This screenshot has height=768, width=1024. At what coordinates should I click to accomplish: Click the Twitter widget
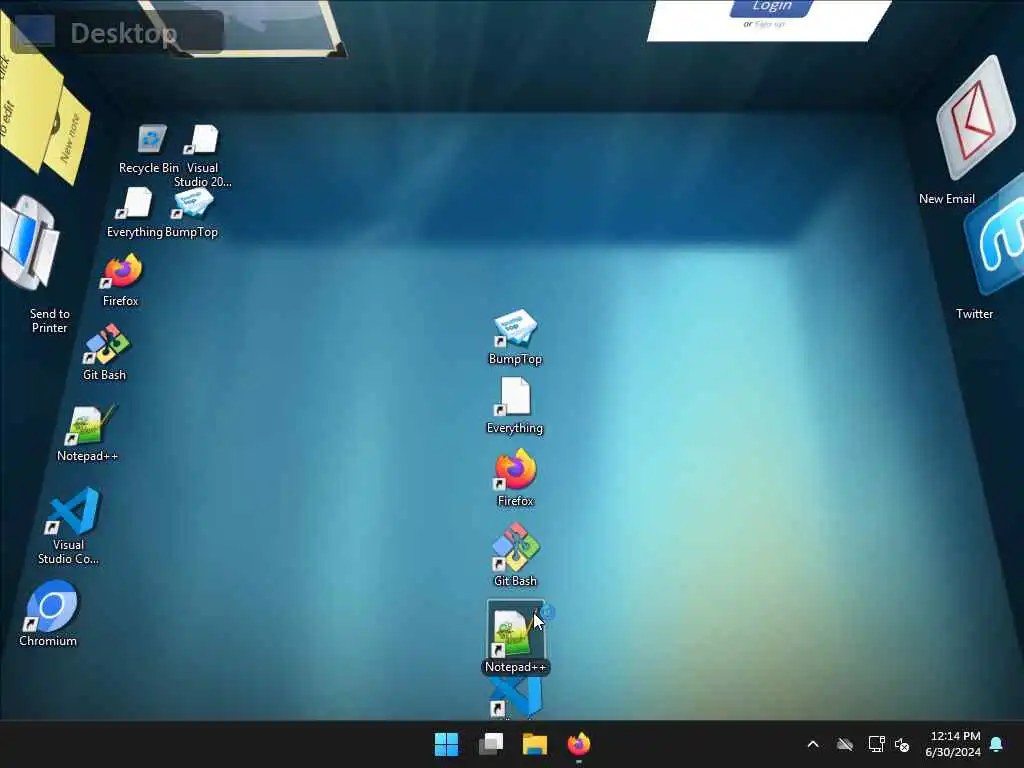[x=996, y=236]
